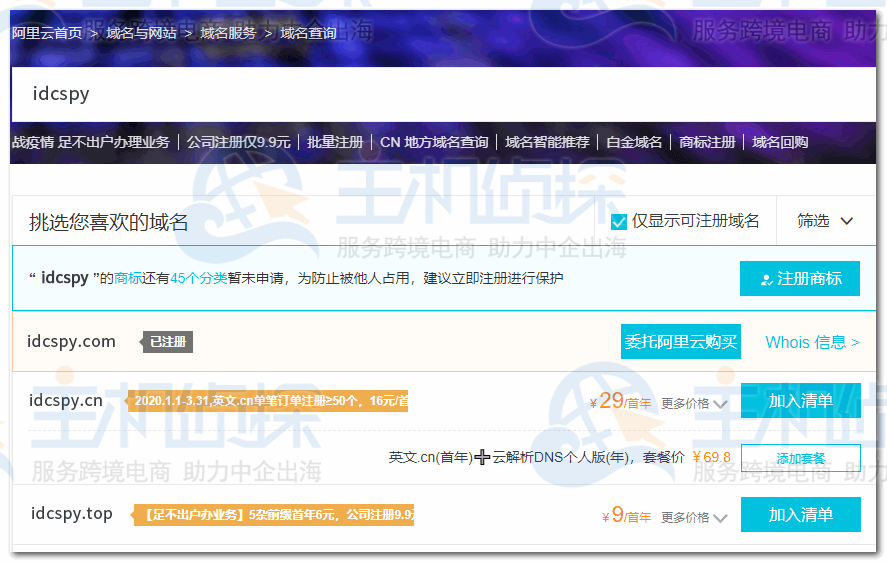This screenshot has height=563, width=887.
Task: Click the 已注册 tag beside idcspy.com
Action: pyautogui.click(x=167, y=342)
